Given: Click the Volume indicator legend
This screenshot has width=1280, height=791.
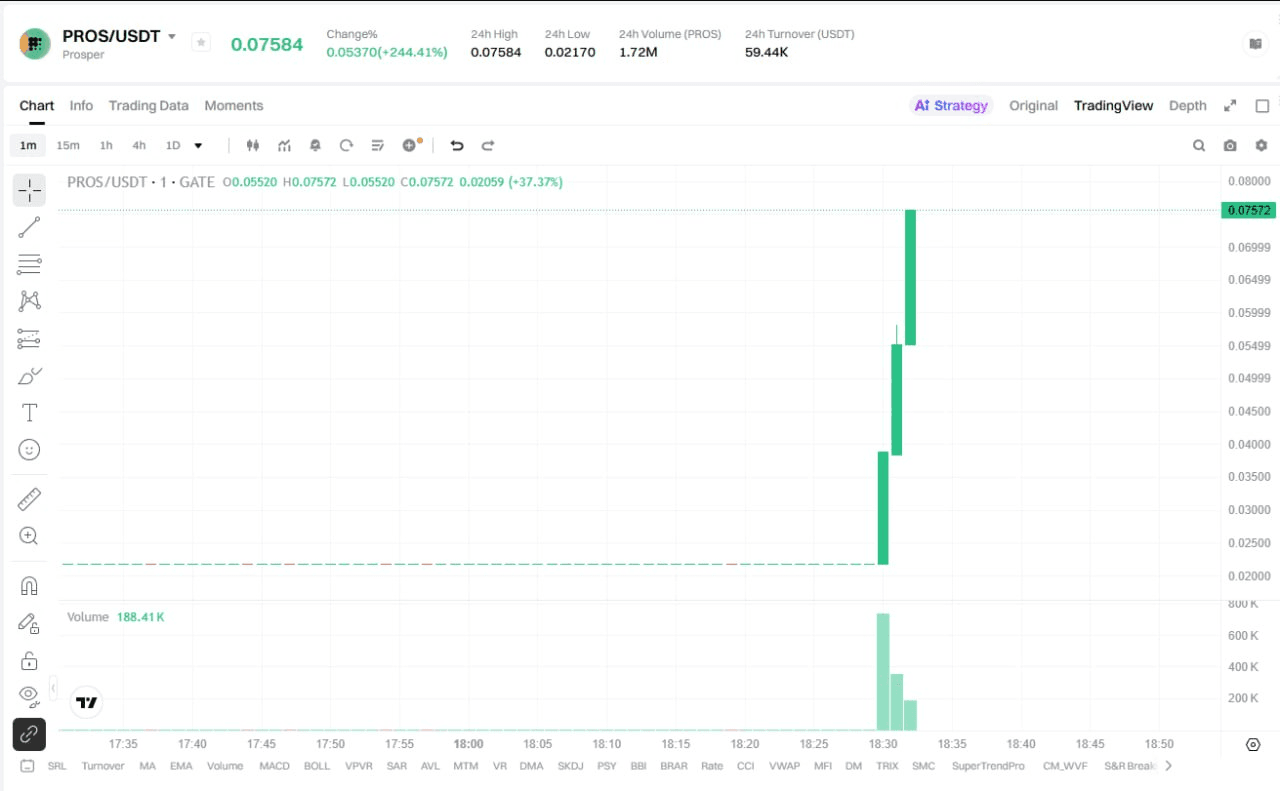Looking at the screenshot, I should [115, 617].
